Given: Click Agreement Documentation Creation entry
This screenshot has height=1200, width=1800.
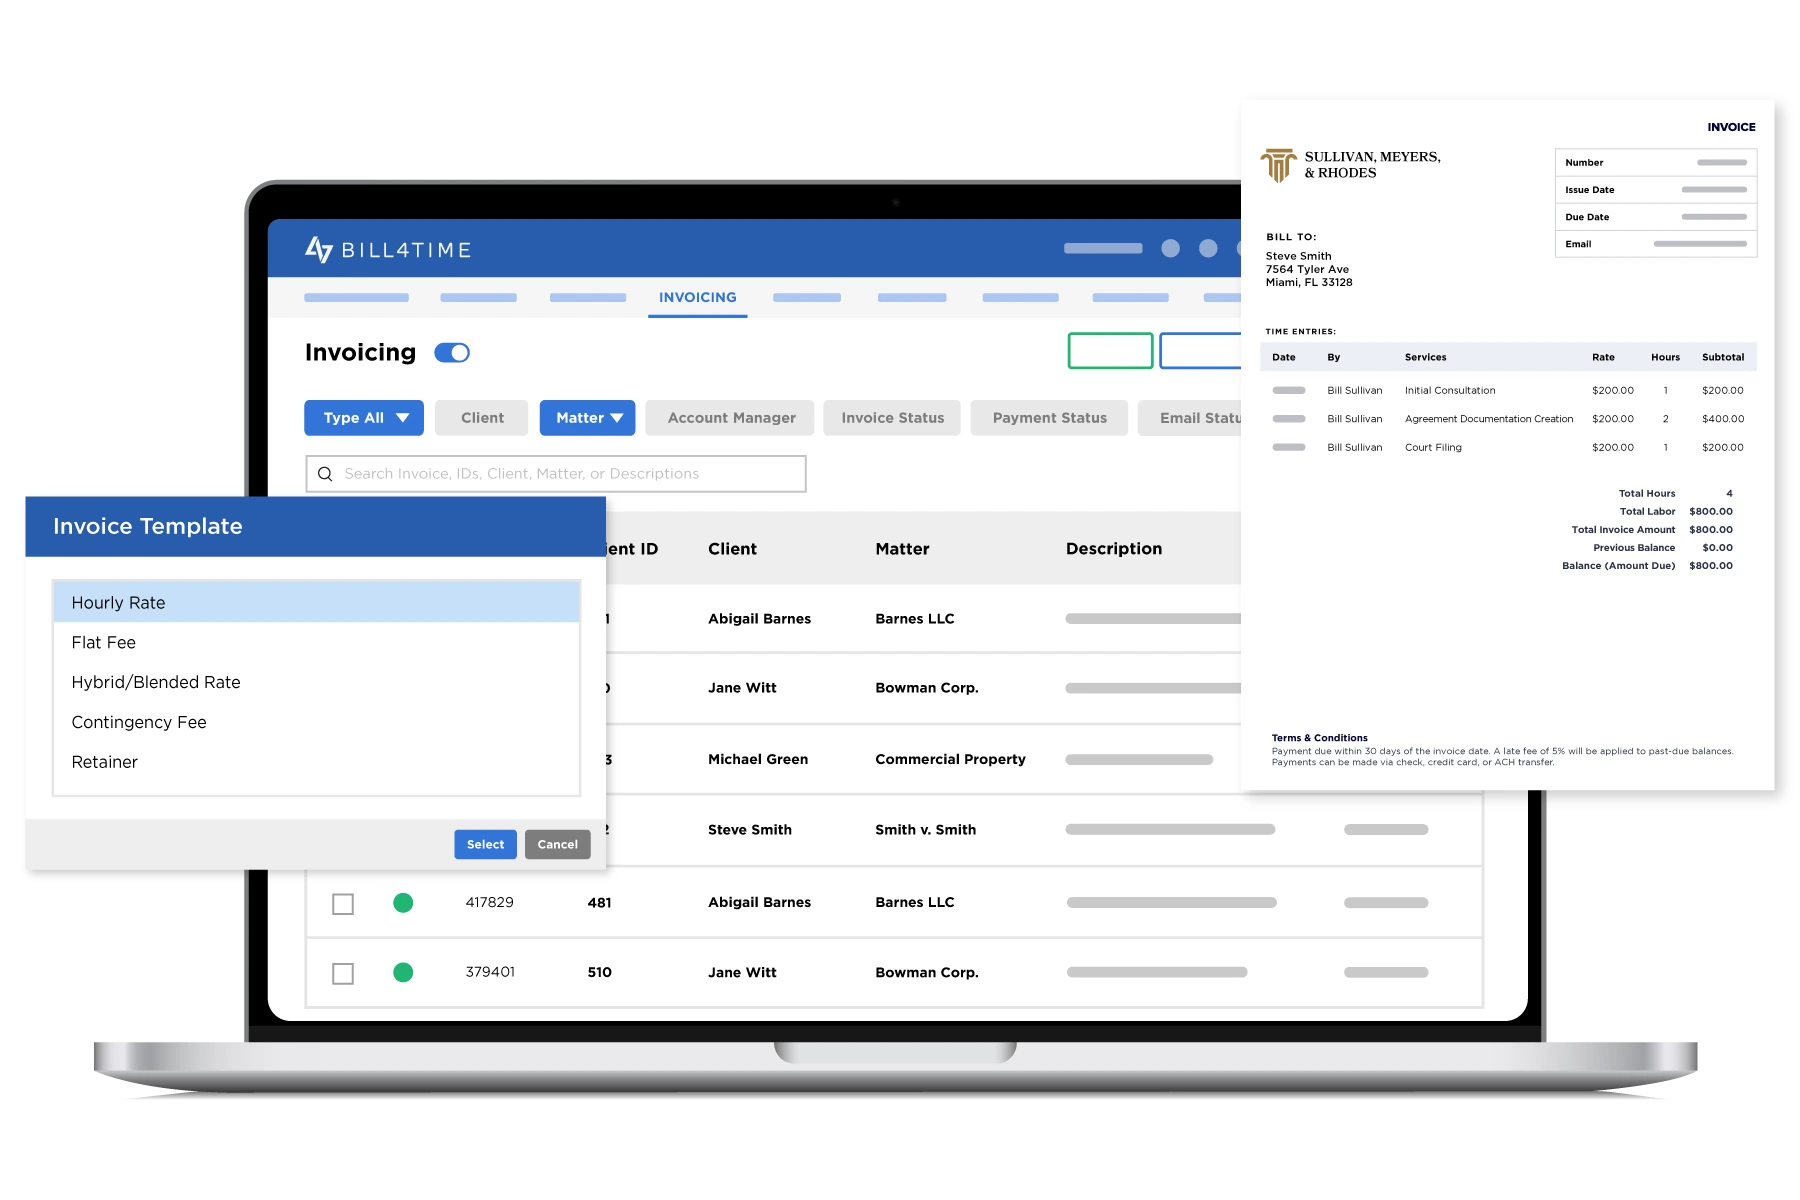Looking at the screenshot, I should (x=1489, y=419).
